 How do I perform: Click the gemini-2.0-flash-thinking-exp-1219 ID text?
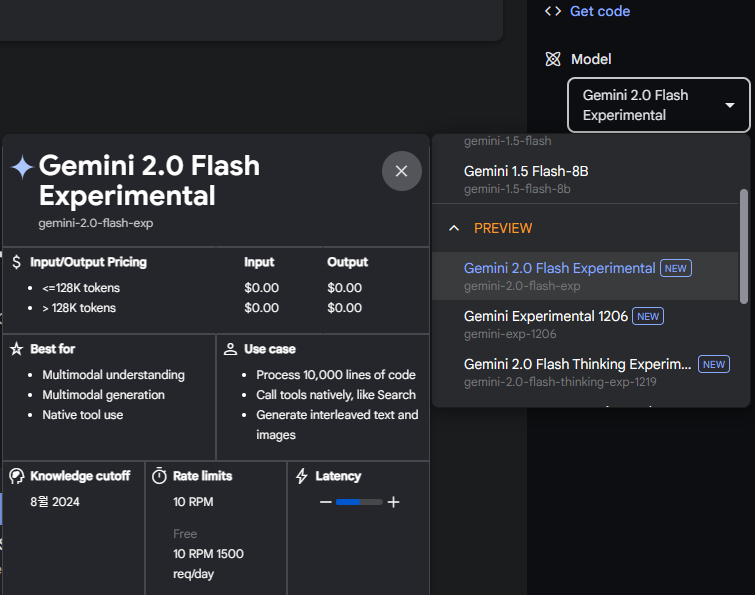pyautogui.click(x=560, y=382)
